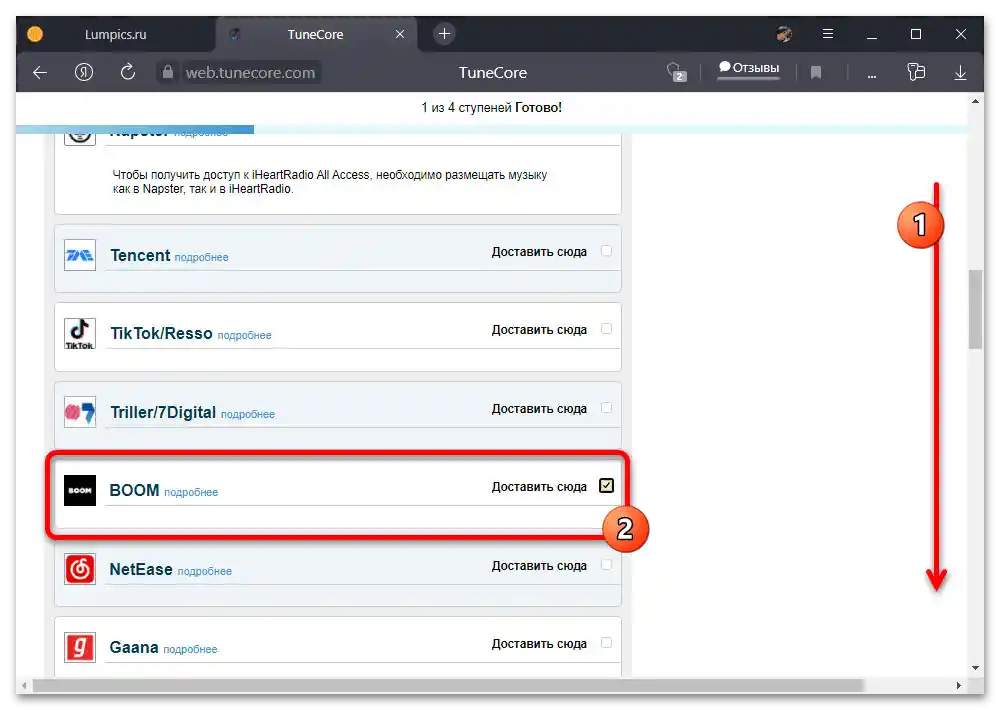Open TikTok/Resso 'подробнее' details link
1000x710 pixels.
point(244,336)
